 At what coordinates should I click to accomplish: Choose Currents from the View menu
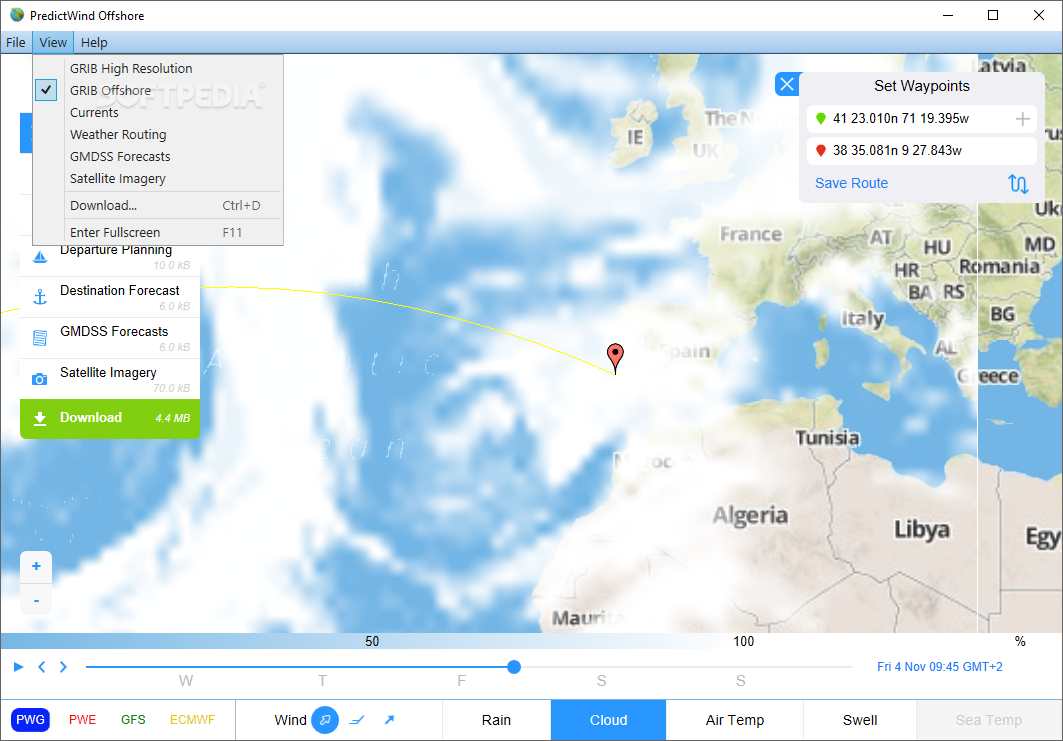pos(158,113)
